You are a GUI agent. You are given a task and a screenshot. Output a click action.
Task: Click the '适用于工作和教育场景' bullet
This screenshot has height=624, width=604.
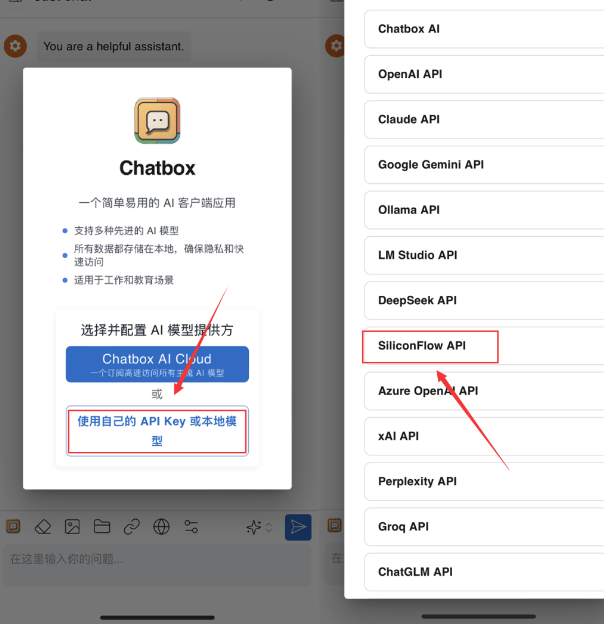pyautogui.click(x=124, y=280)
